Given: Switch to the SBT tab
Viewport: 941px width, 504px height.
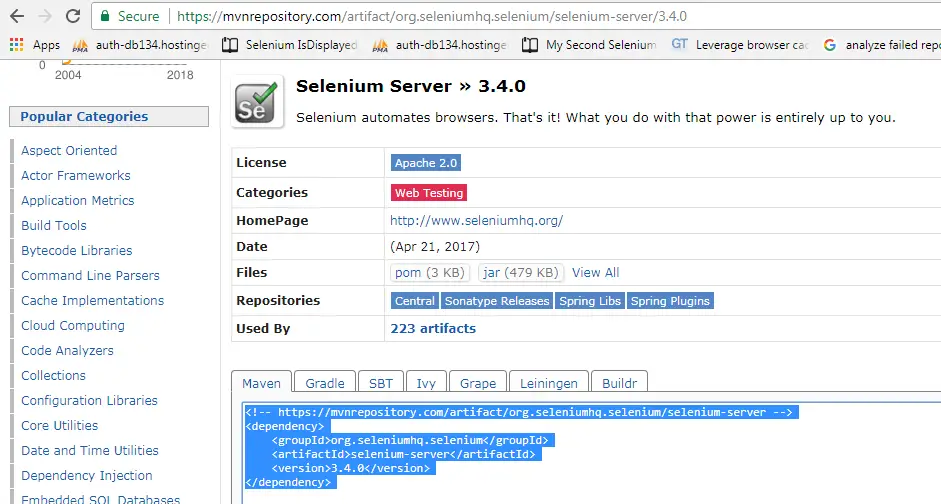Looking at the screenshot, I should pyautogui.click(x=381, y=383).
